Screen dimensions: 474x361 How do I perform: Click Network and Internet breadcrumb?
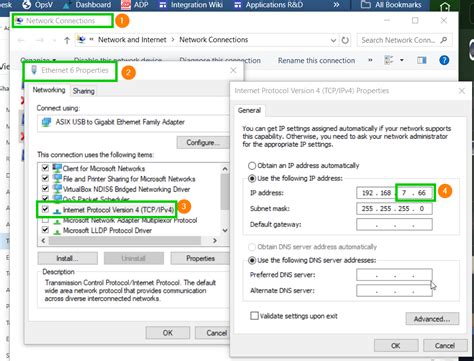coord(132,40)
